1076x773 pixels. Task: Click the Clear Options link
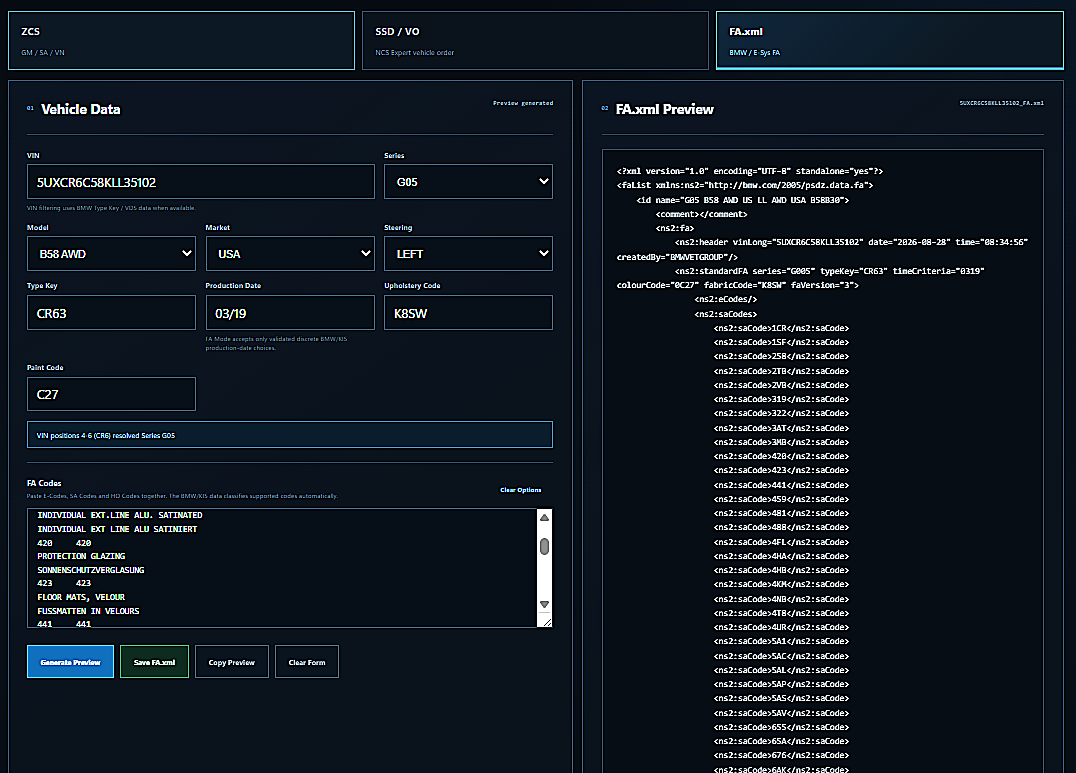pos(521,490)
